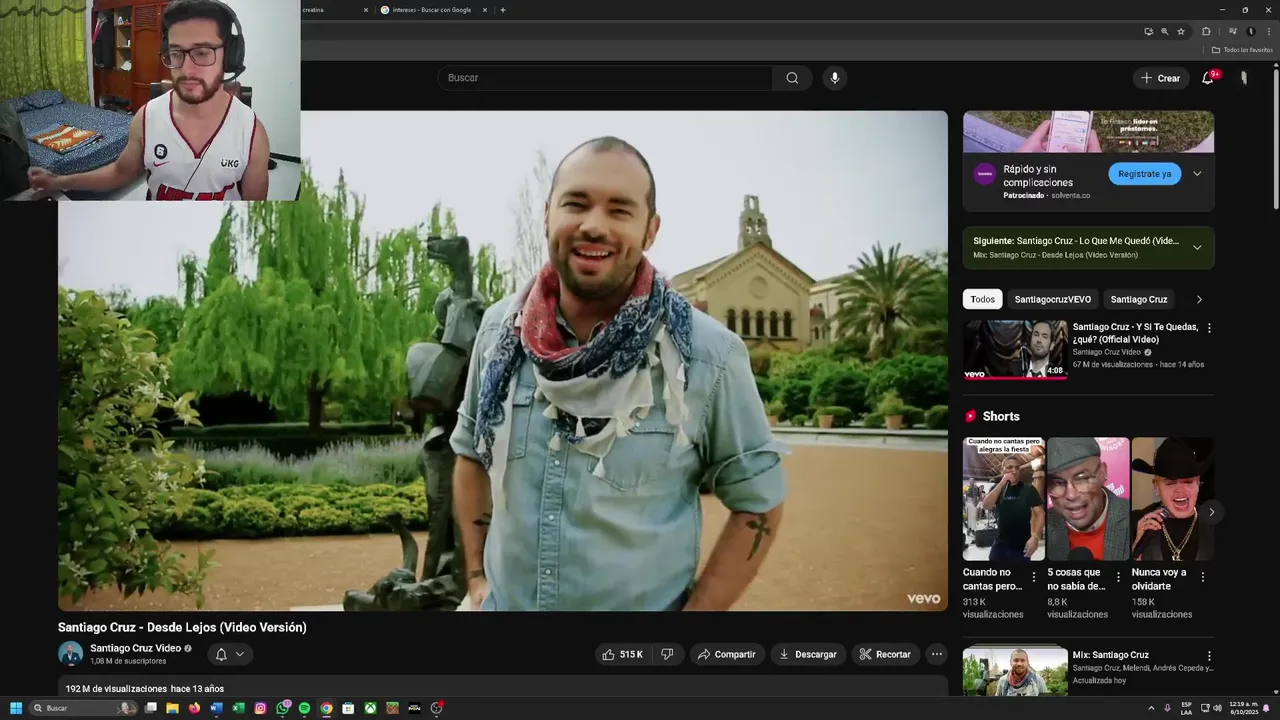Show hidden system tray icons chevron
Viewport: 1280px width, 720px height.
coord(1151,708)
